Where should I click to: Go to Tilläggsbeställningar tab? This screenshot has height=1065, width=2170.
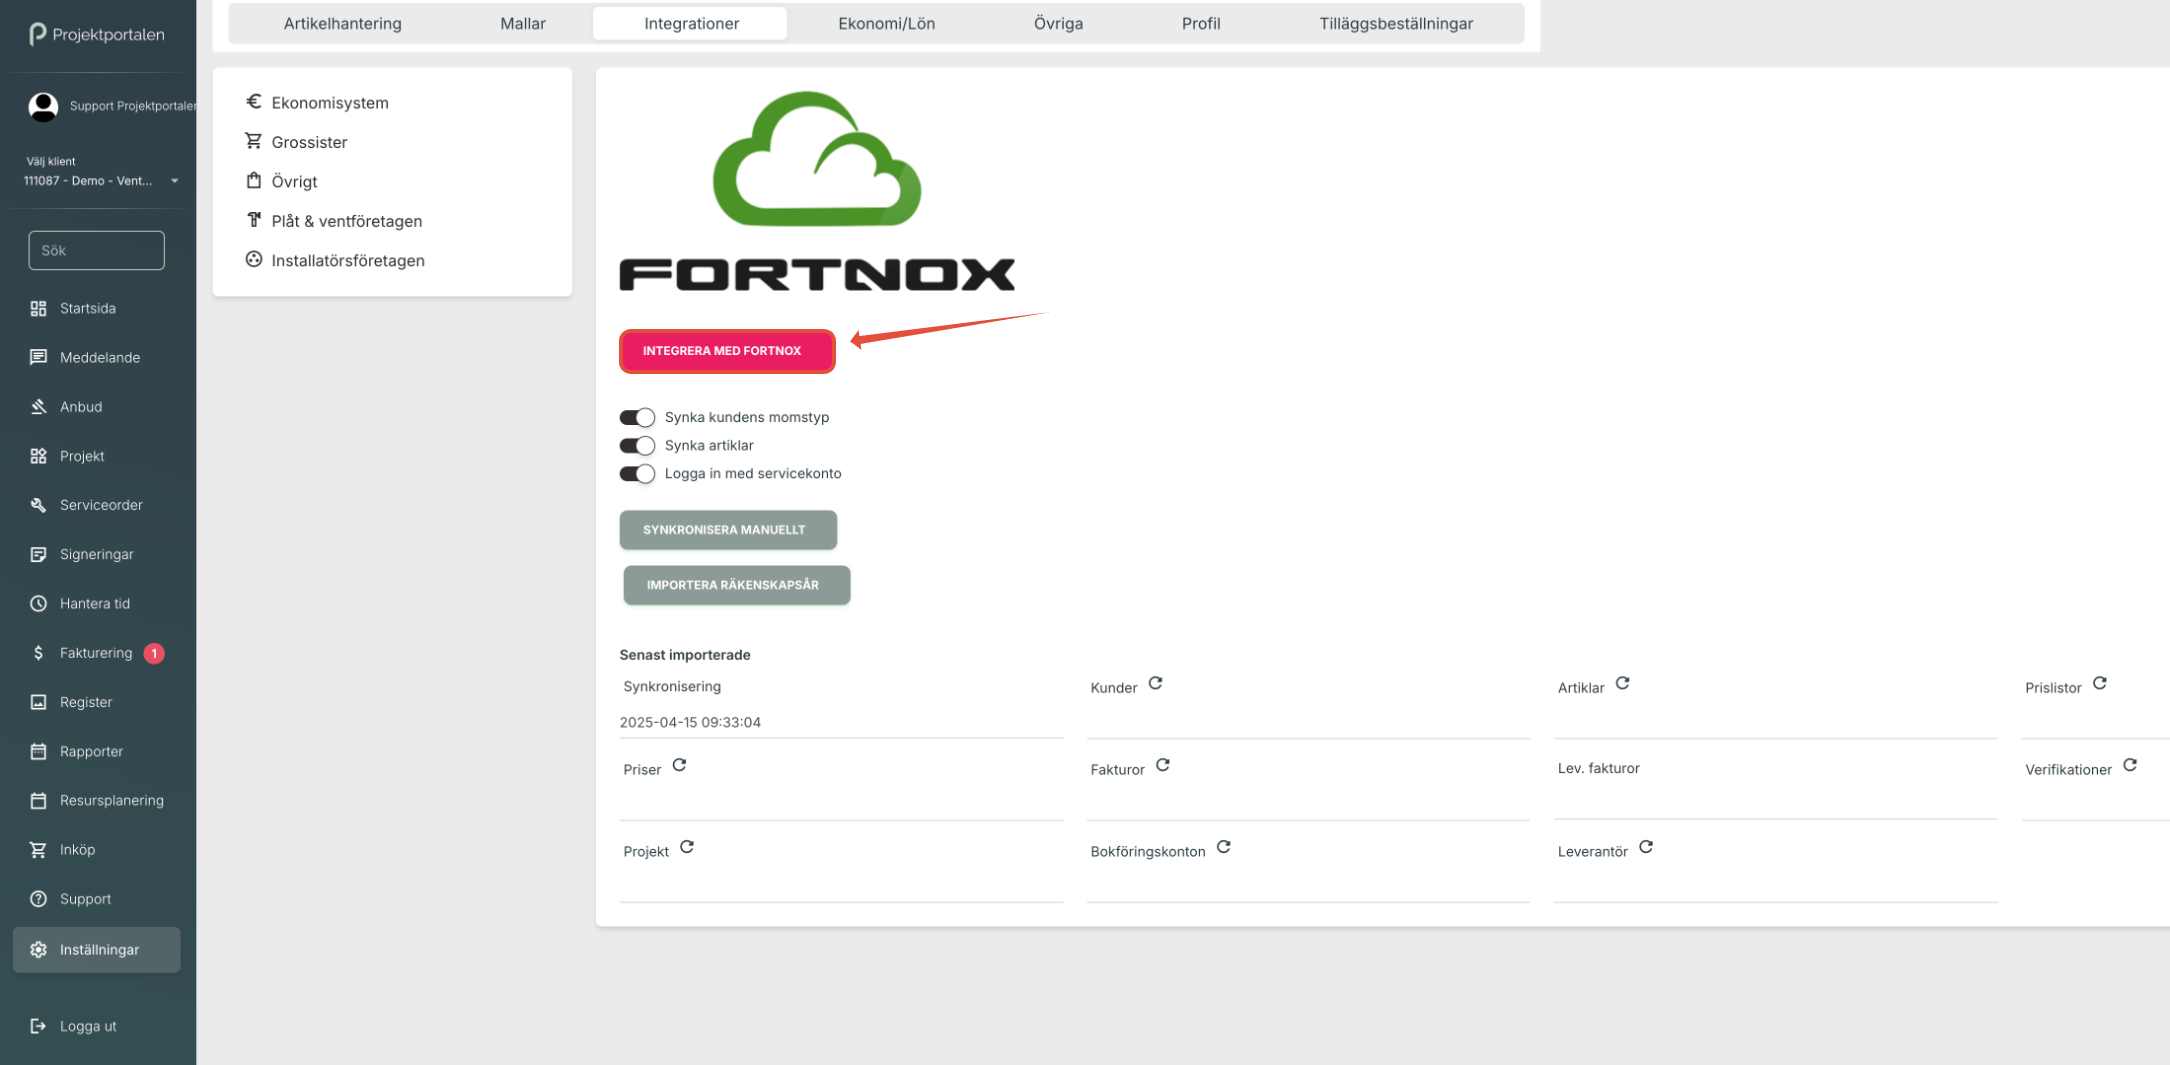(x=1395, y=23)
